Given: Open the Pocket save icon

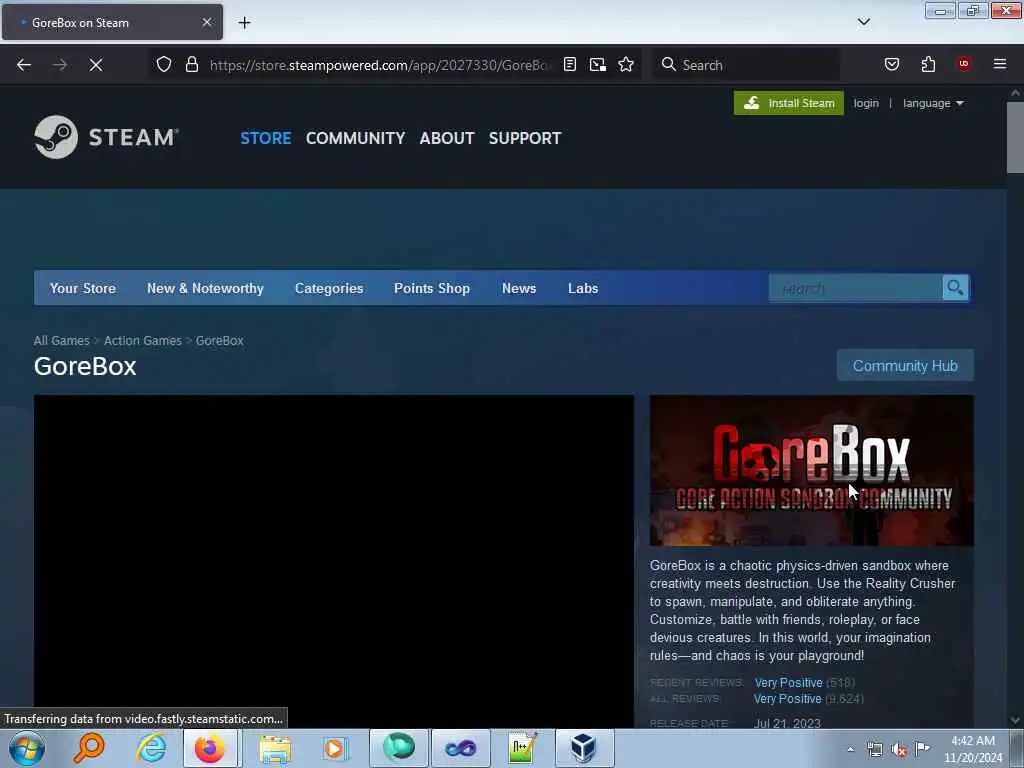Looking at the screenshot, I should pos(891,64).
